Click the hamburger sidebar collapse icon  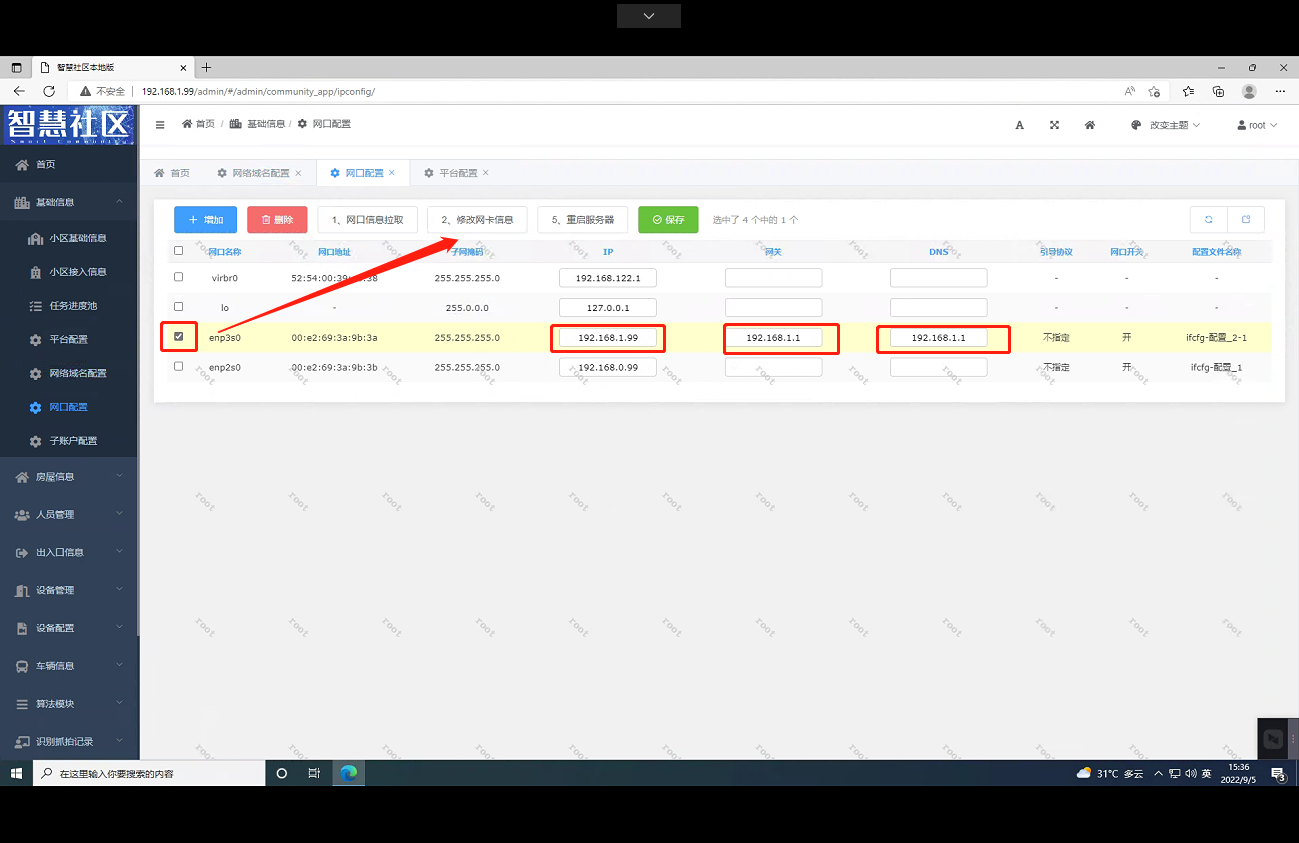(160, 125)
